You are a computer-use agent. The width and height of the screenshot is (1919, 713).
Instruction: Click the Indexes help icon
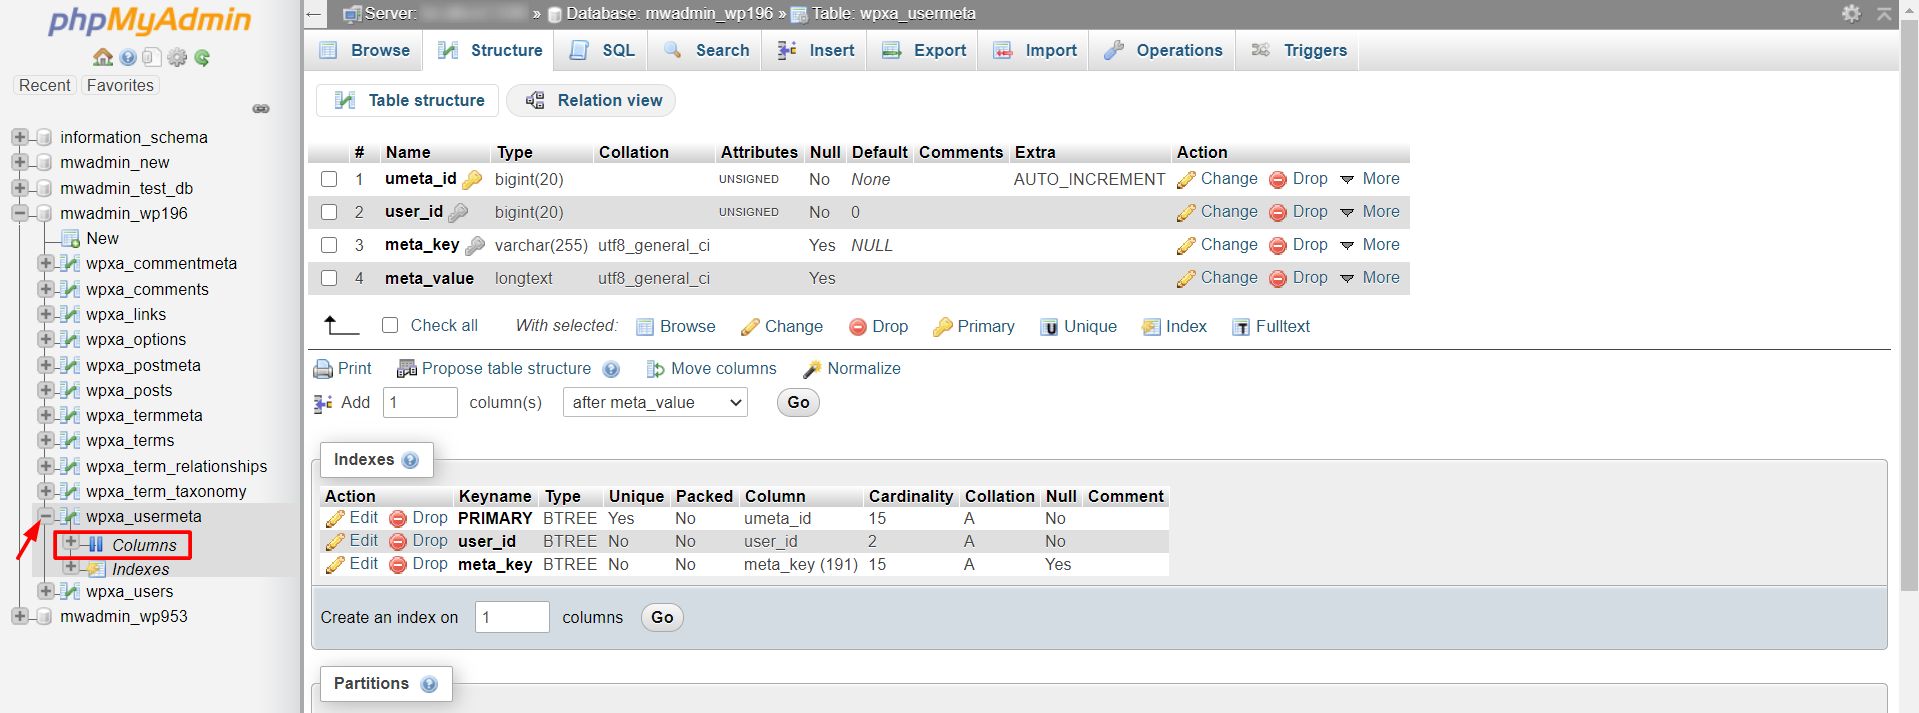[410, 460]
